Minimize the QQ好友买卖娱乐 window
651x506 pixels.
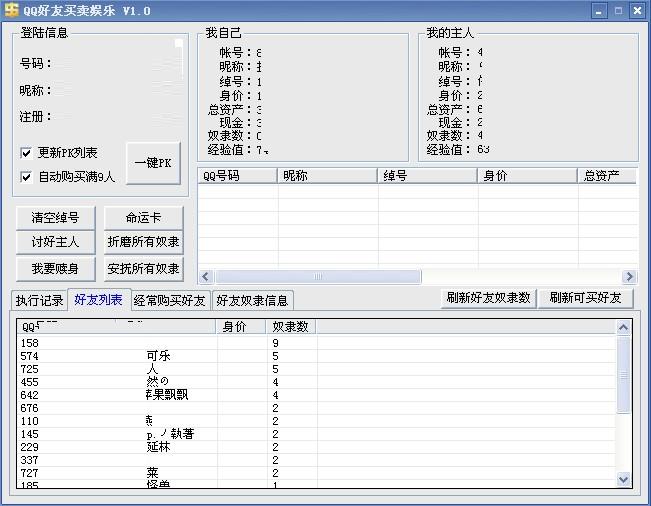pyautogui.click(x=599, y=11)
